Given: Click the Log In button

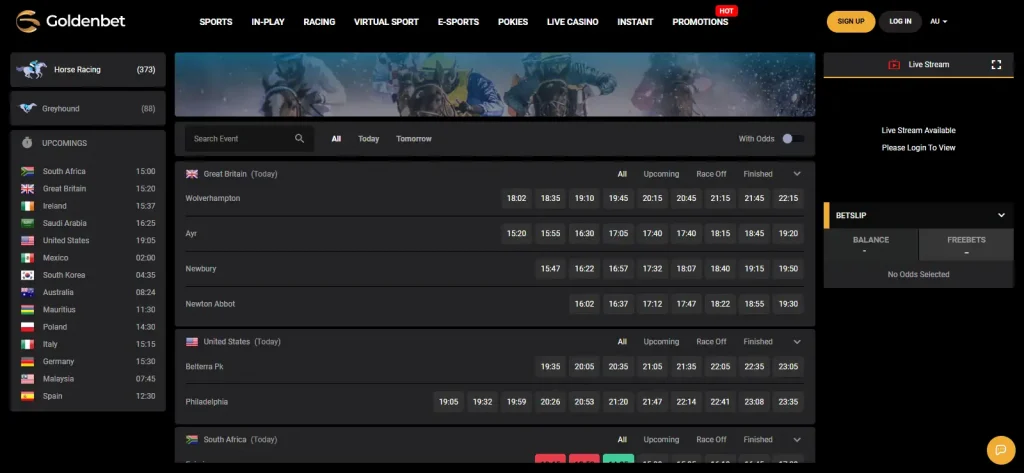Looking at the screenshot, I should click(900, 22).
